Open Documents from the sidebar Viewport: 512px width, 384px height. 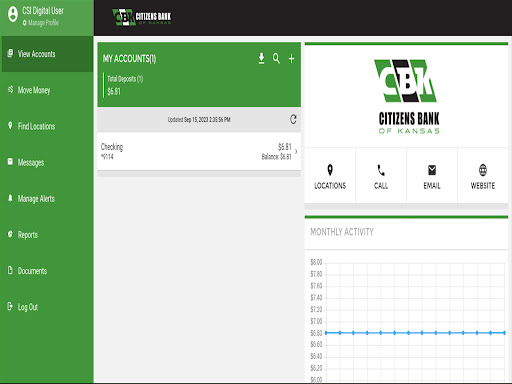47,271
